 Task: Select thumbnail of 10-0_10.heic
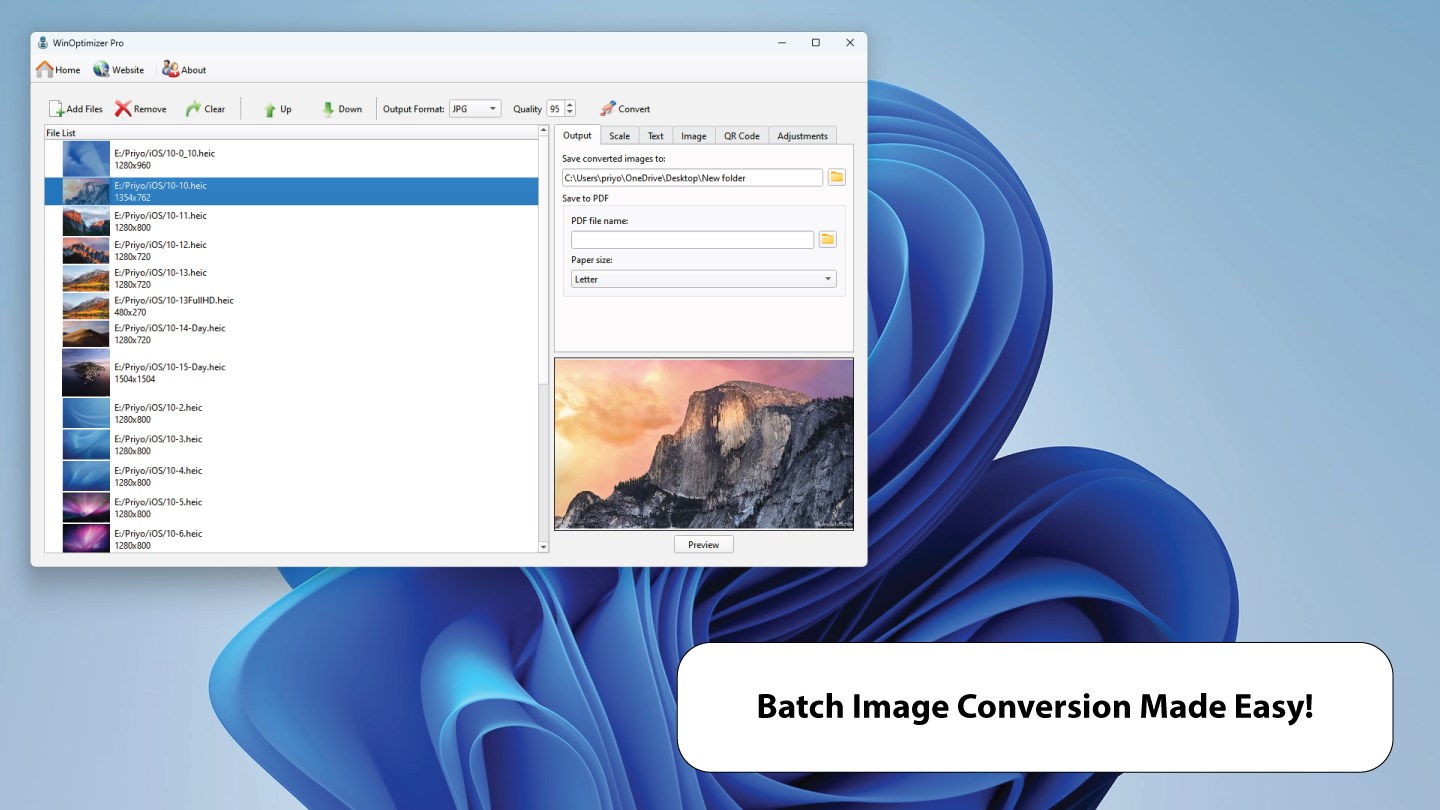[x=86, y=159]
